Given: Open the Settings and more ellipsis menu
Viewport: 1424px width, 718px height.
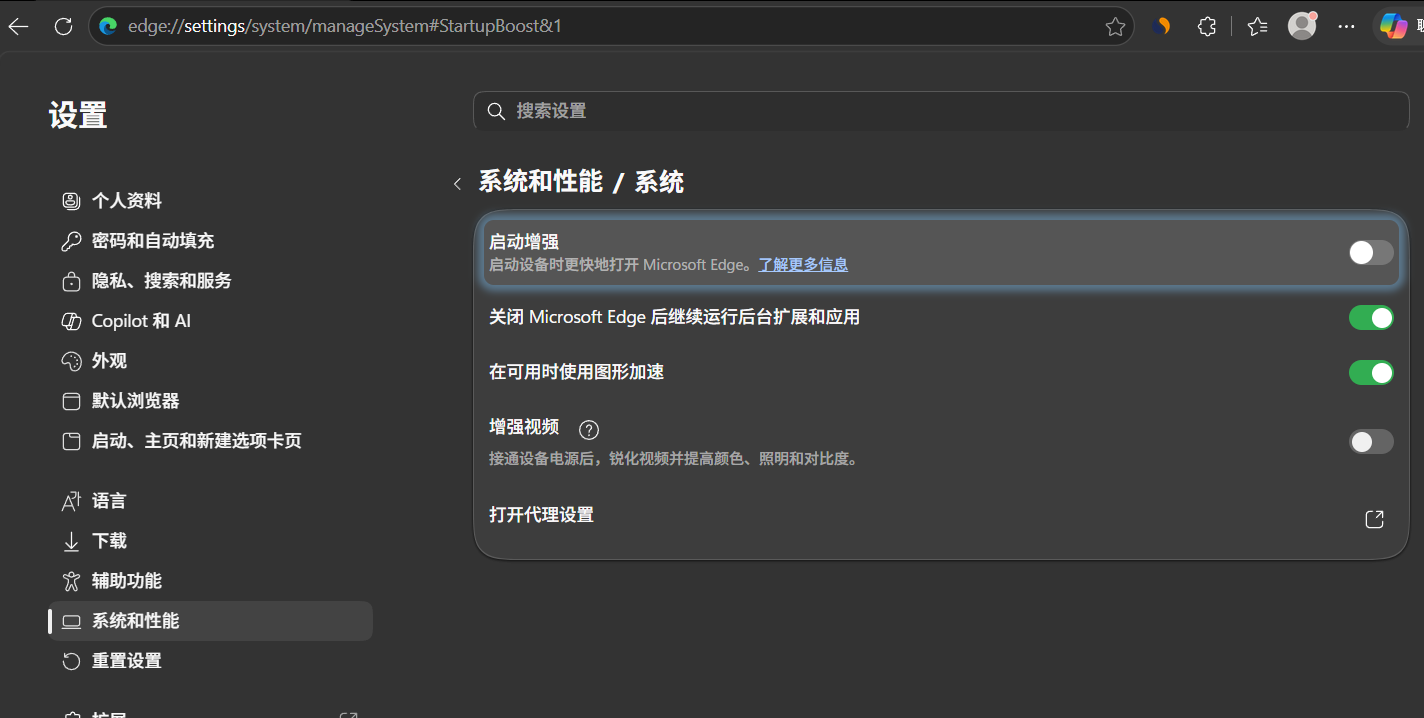Looking at the screenshot, I should [1347, 27].
